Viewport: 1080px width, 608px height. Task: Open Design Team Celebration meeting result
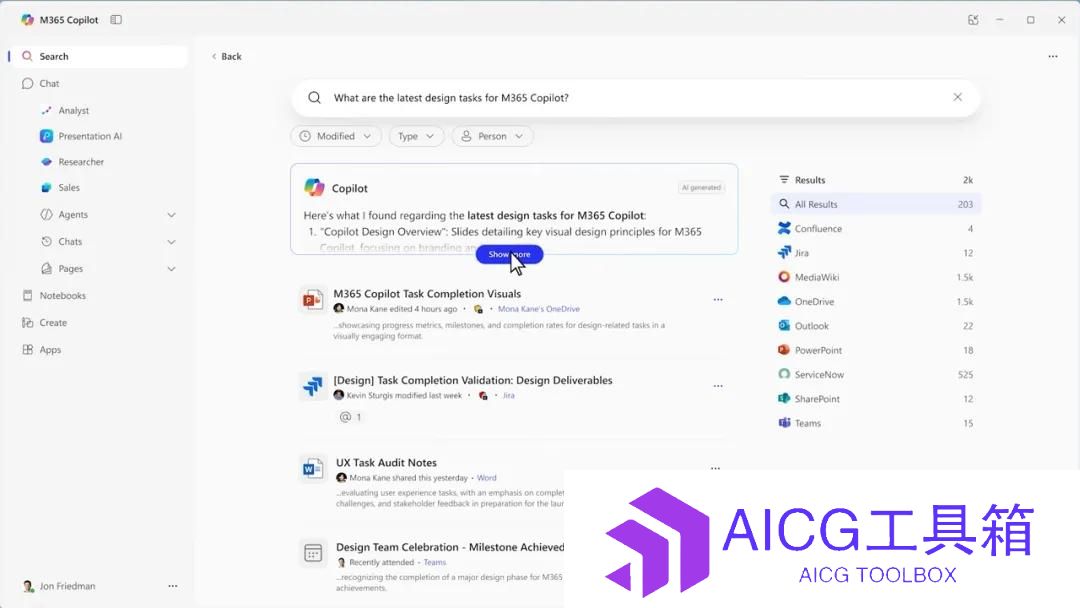point(450,547)
